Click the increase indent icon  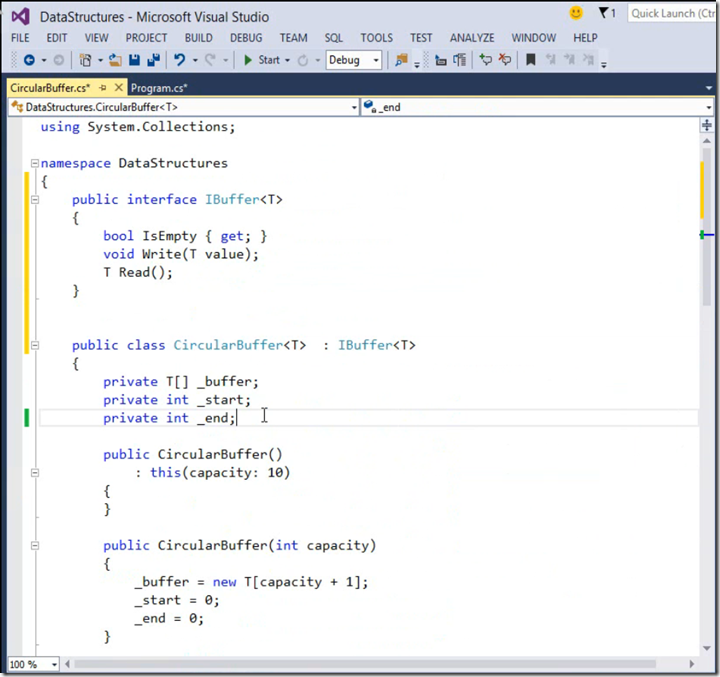459,60
